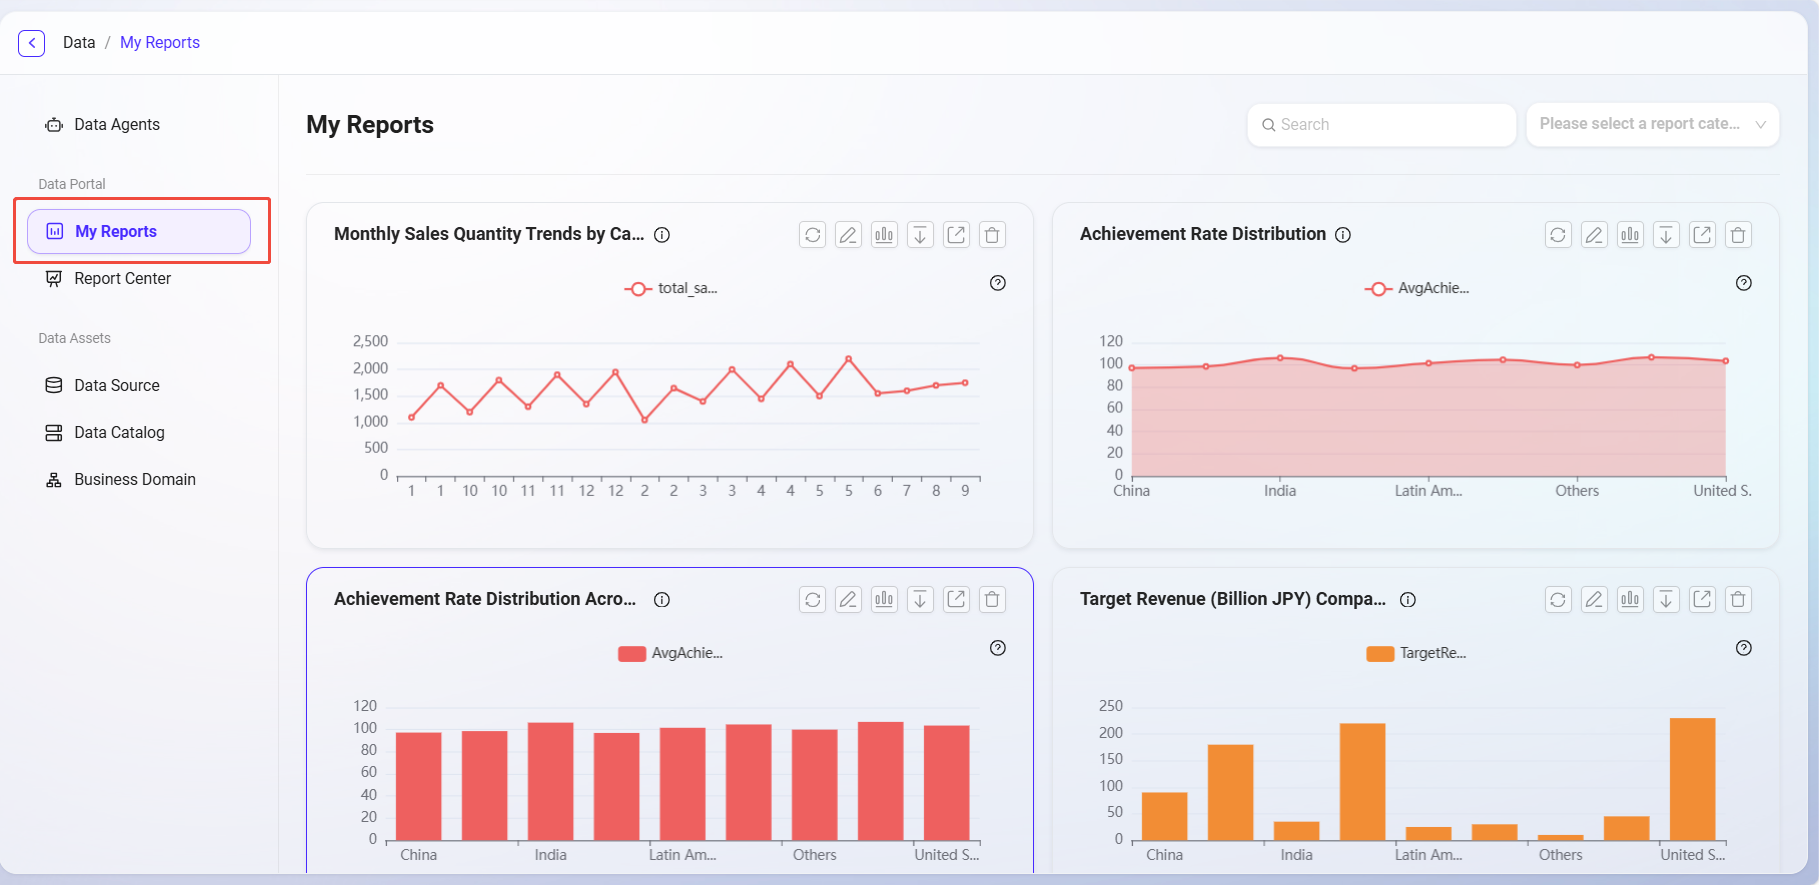Click the back arrow beside Data breadcrumb
The height and width of the screenshot is (885, 1819).
tap(32, 43)
